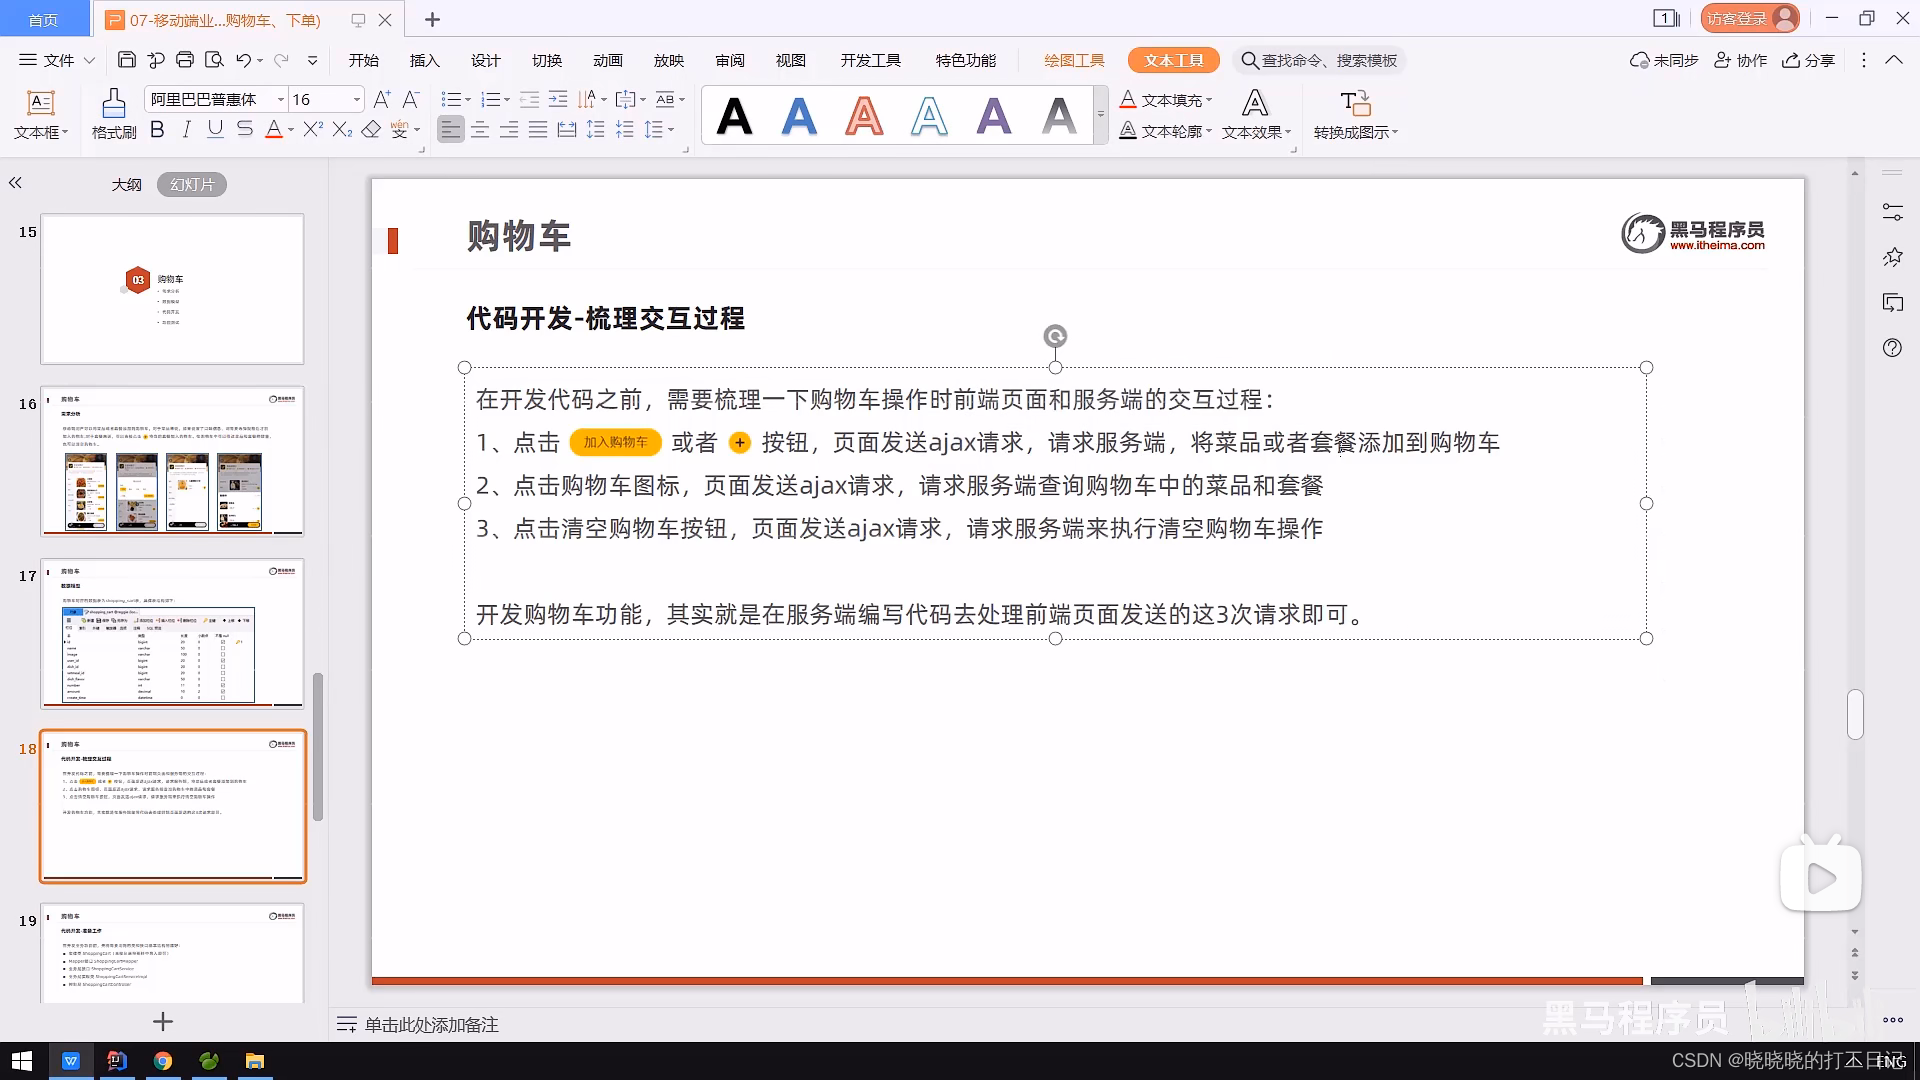The width and height of the screenshot is (1920, 1080).
Task: Expand the bullet list options
Action: (468, 99)
